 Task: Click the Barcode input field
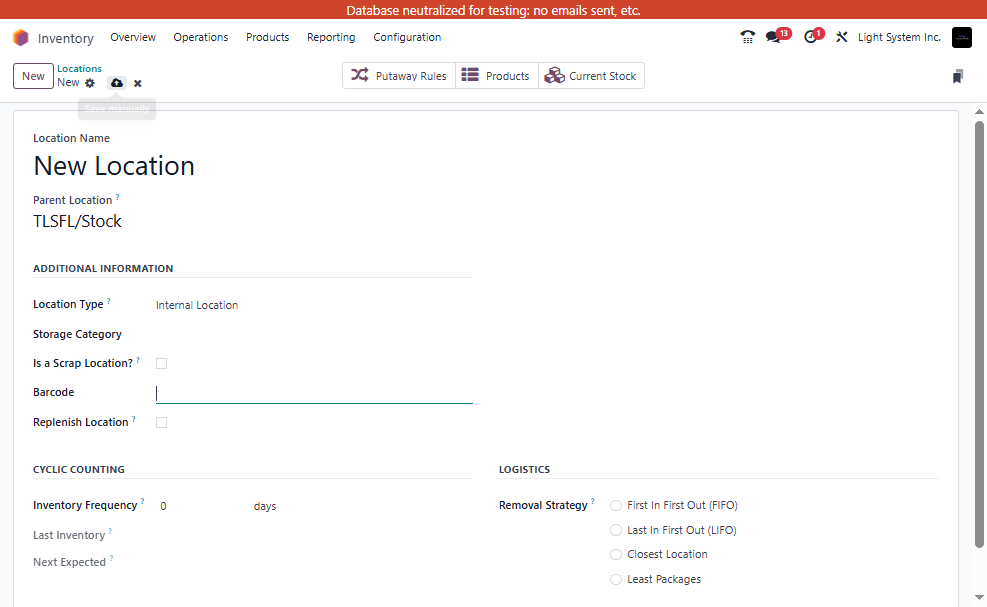[314, 394]
